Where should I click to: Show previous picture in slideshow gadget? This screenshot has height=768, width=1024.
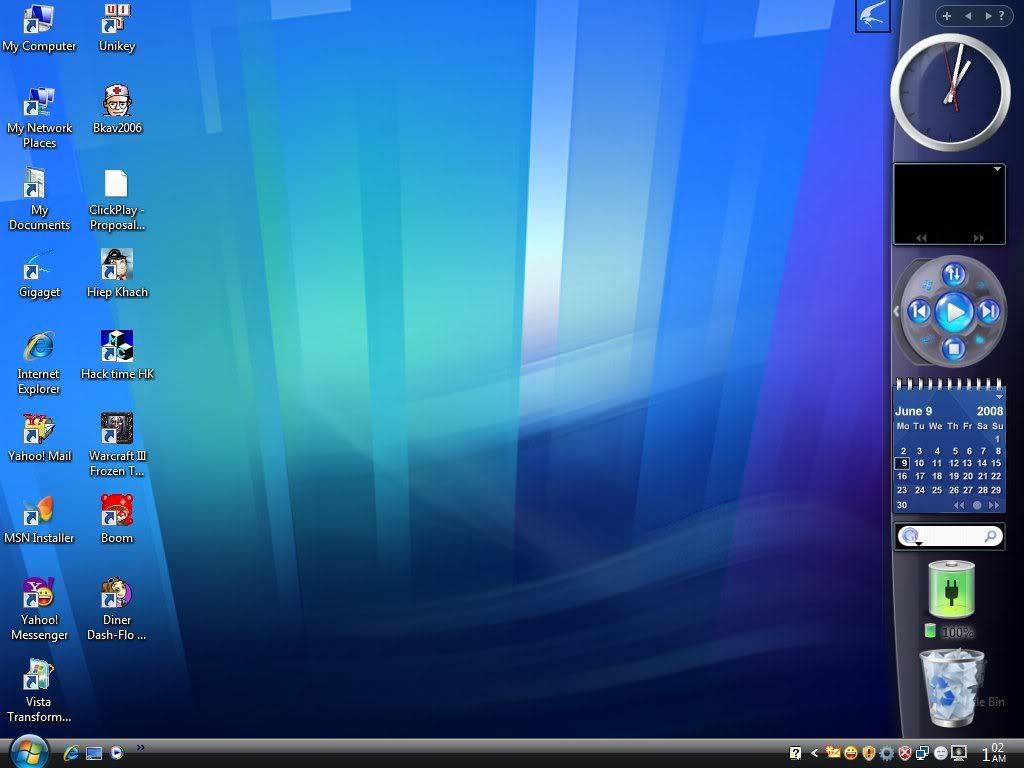click(921, 238)
